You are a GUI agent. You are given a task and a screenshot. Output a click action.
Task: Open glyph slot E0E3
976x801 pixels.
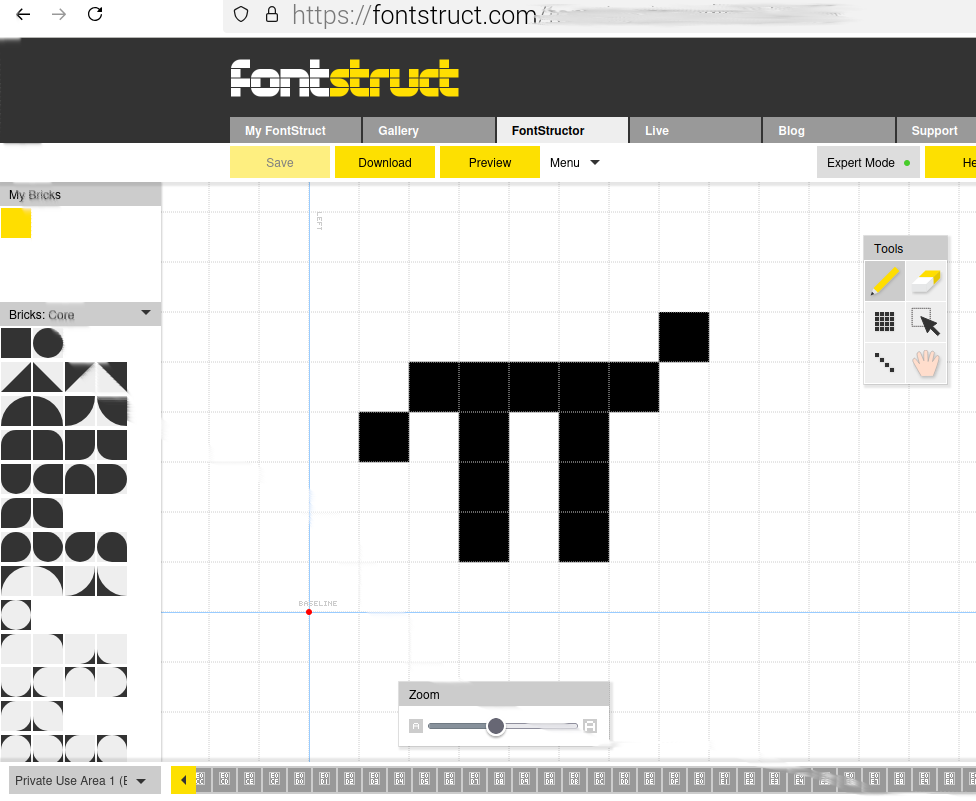pyautogui.click(x=774, y=779)
